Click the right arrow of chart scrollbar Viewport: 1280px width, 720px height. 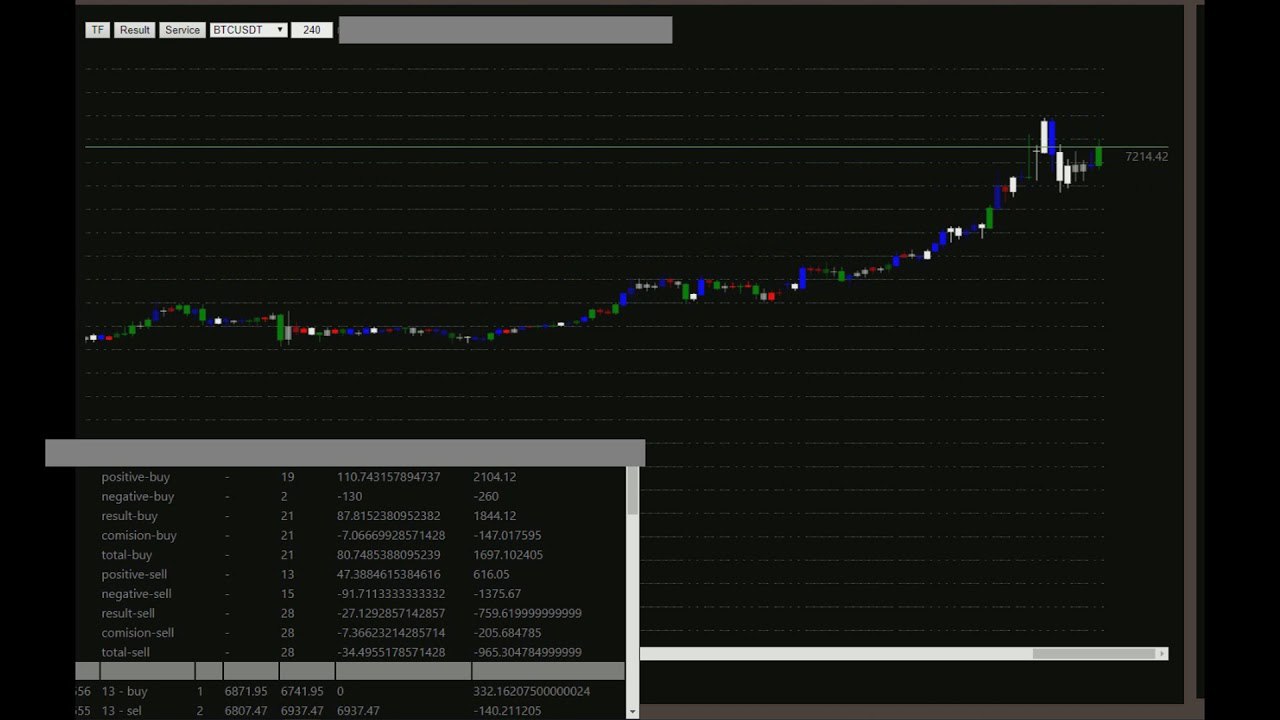[1162, 654]
